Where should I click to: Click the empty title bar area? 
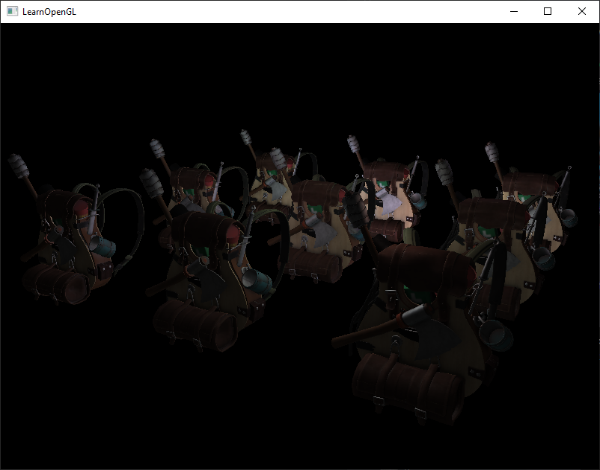pyautogui.click(x=300, y=11)
